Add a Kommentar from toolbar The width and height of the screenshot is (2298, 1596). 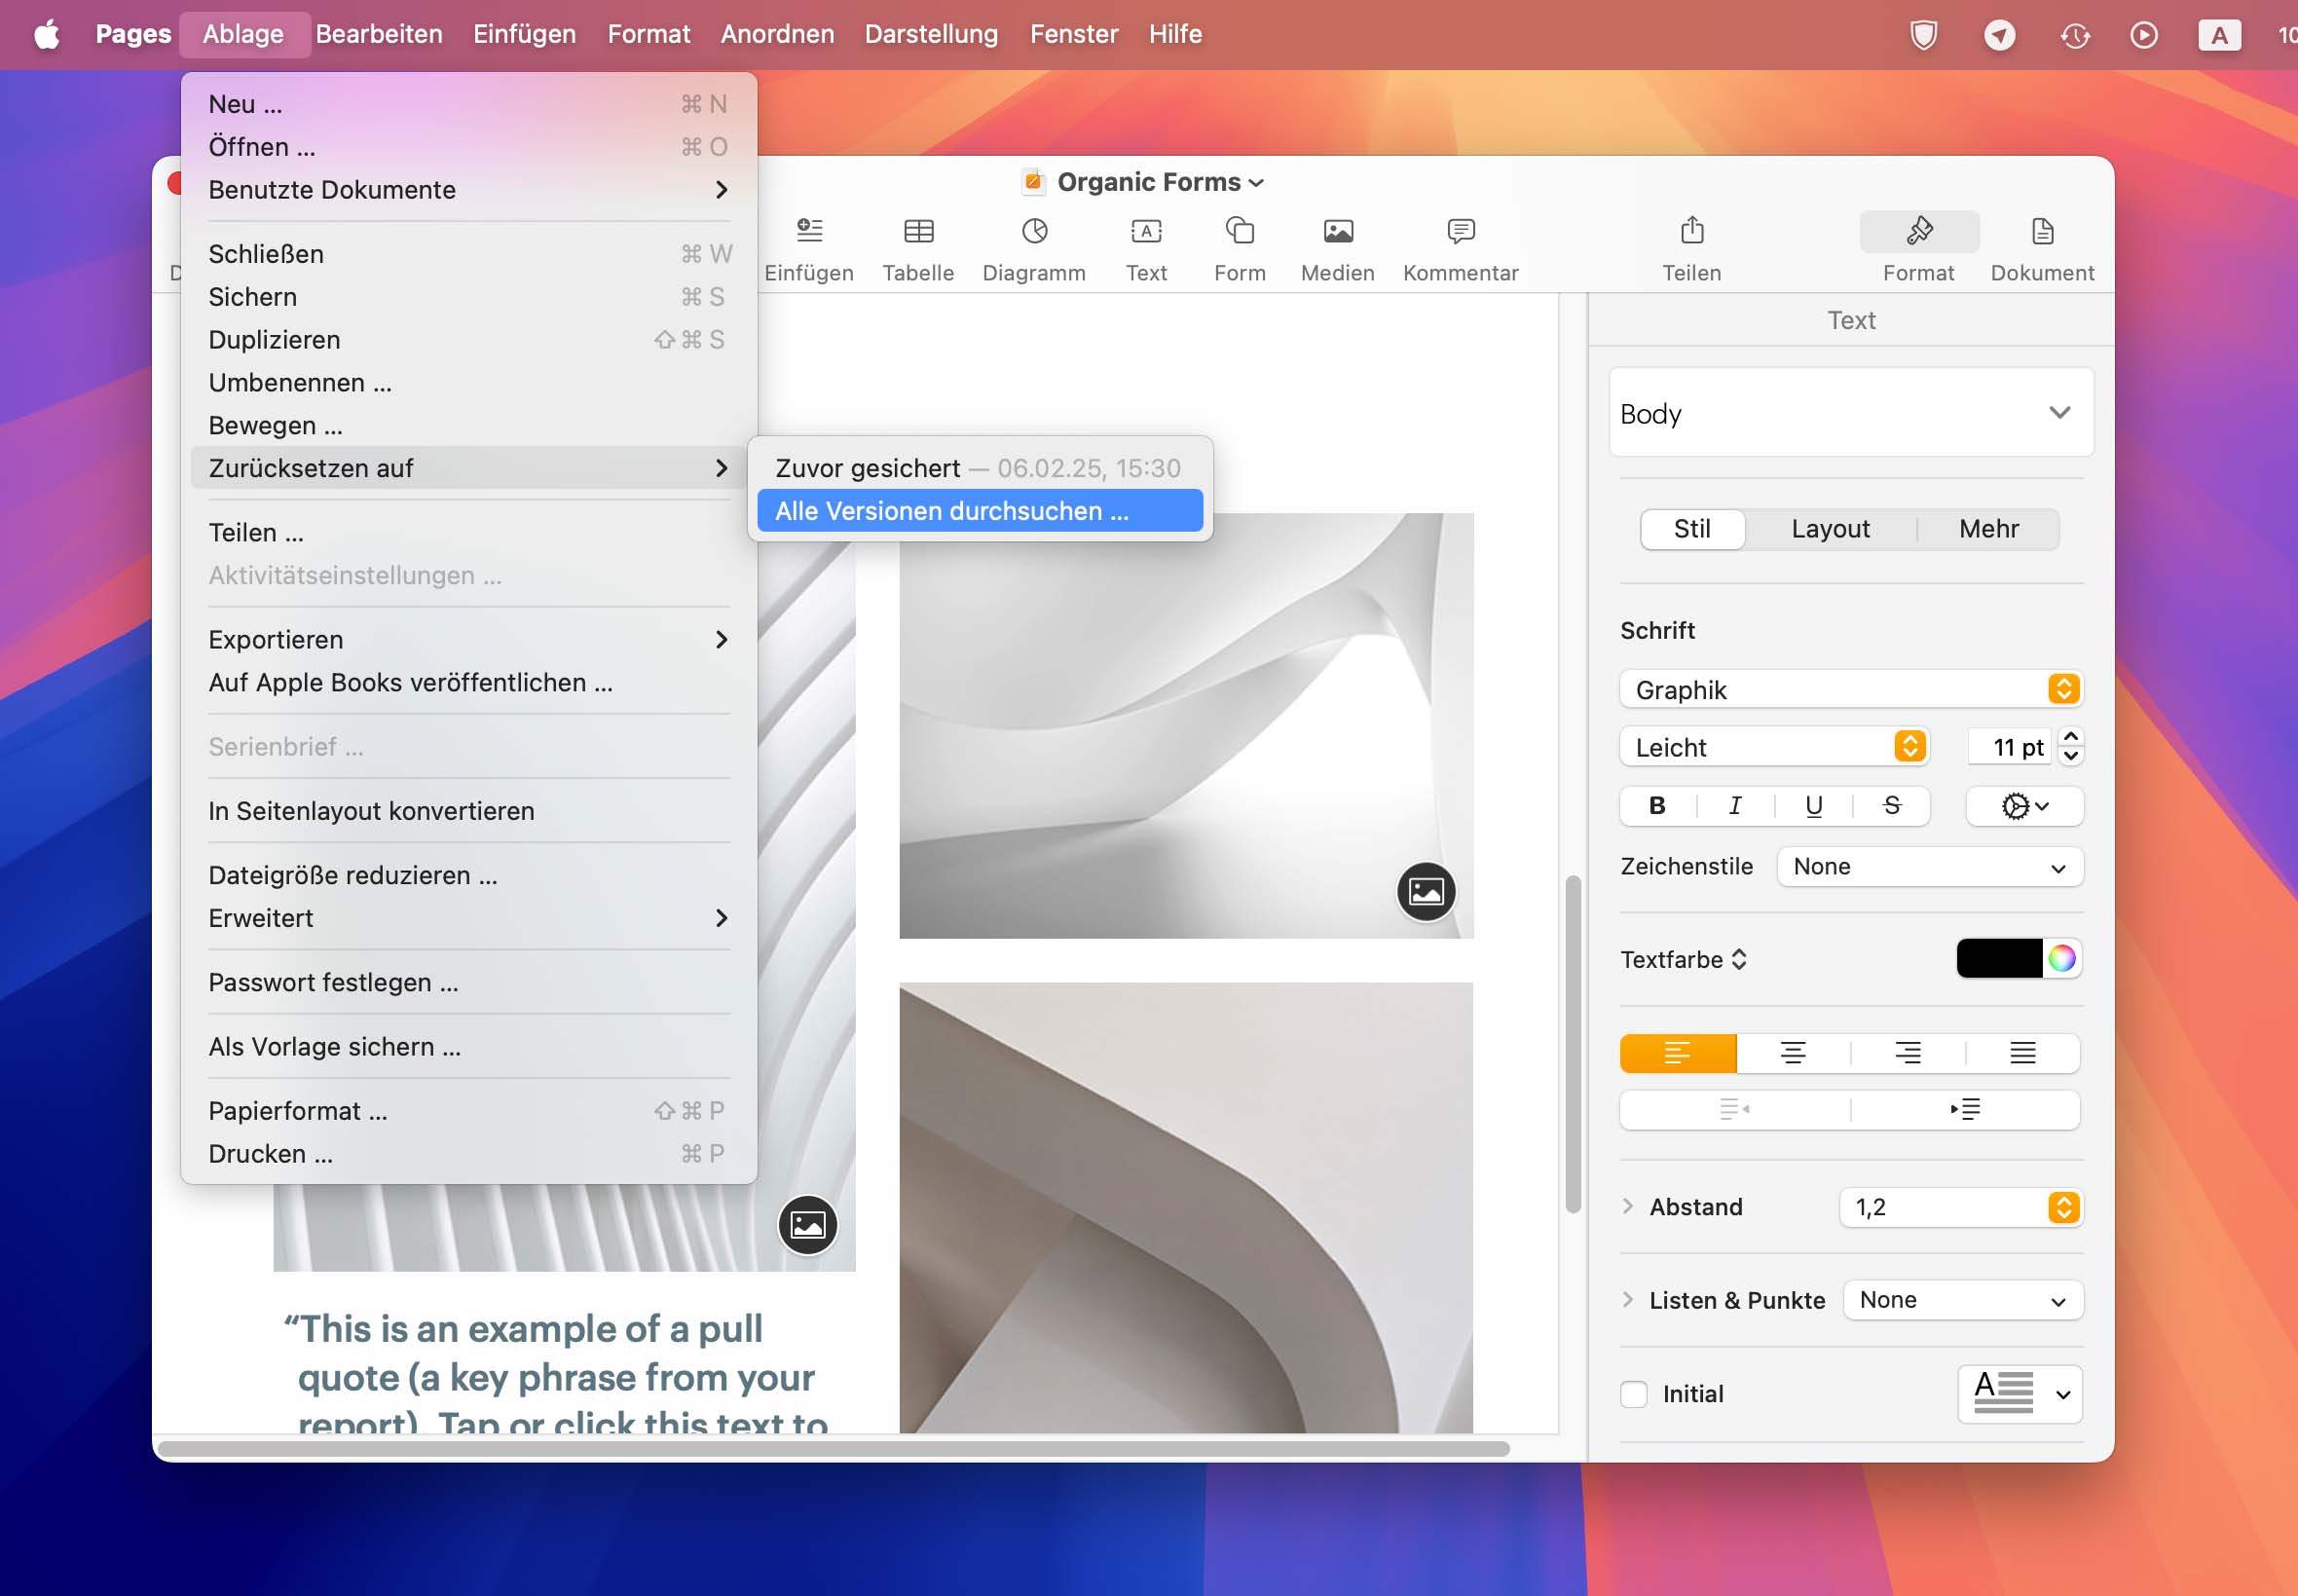(x=1460, y=232)
